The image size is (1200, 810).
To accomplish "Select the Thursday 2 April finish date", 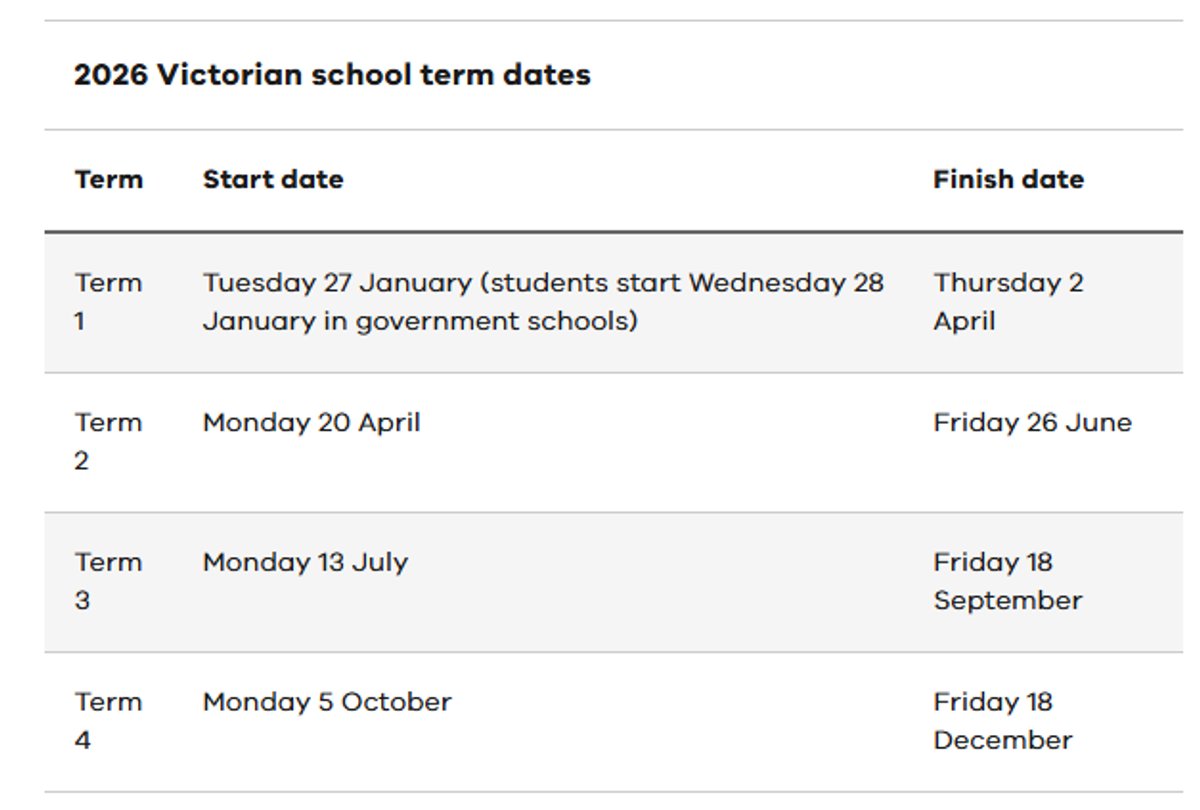I will (x=1008, y=301).
